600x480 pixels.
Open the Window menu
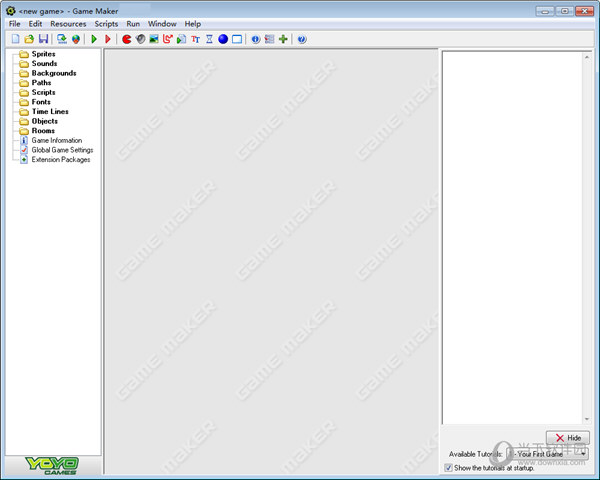[x=162, y=24]
